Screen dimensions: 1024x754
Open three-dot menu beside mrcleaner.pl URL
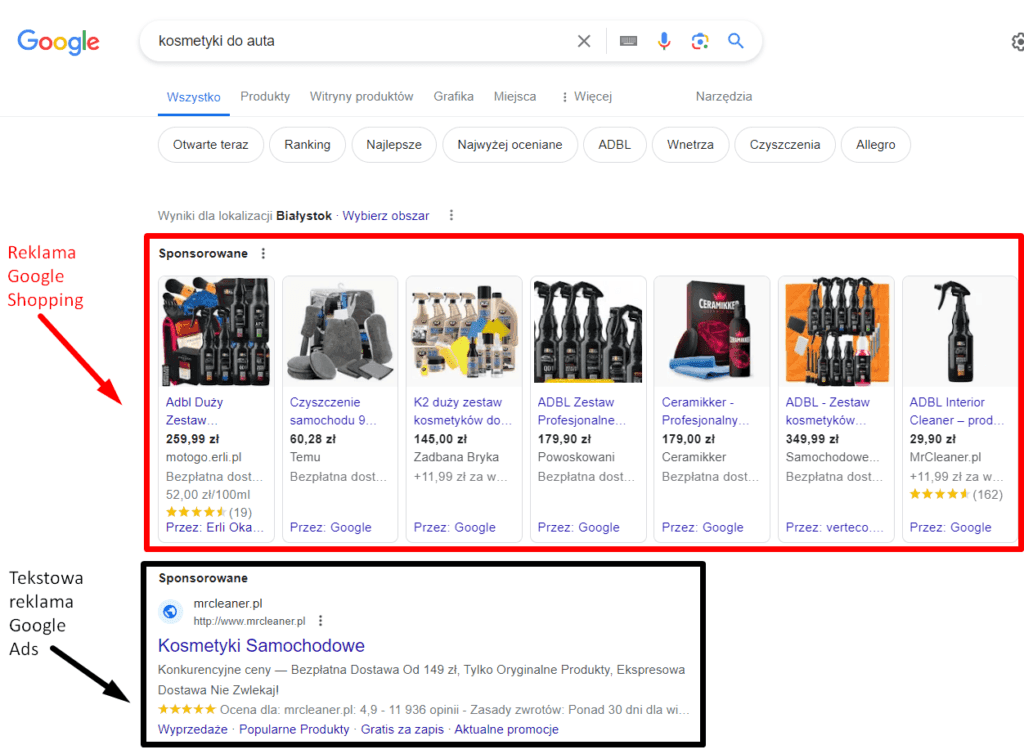(321, 621)
